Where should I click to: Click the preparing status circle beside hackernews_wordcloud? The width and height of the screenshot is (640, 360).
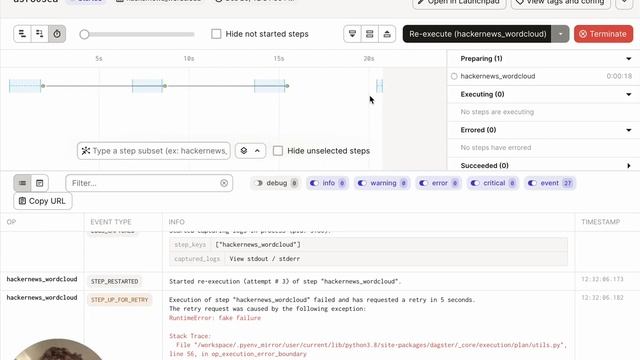[454, 76]
